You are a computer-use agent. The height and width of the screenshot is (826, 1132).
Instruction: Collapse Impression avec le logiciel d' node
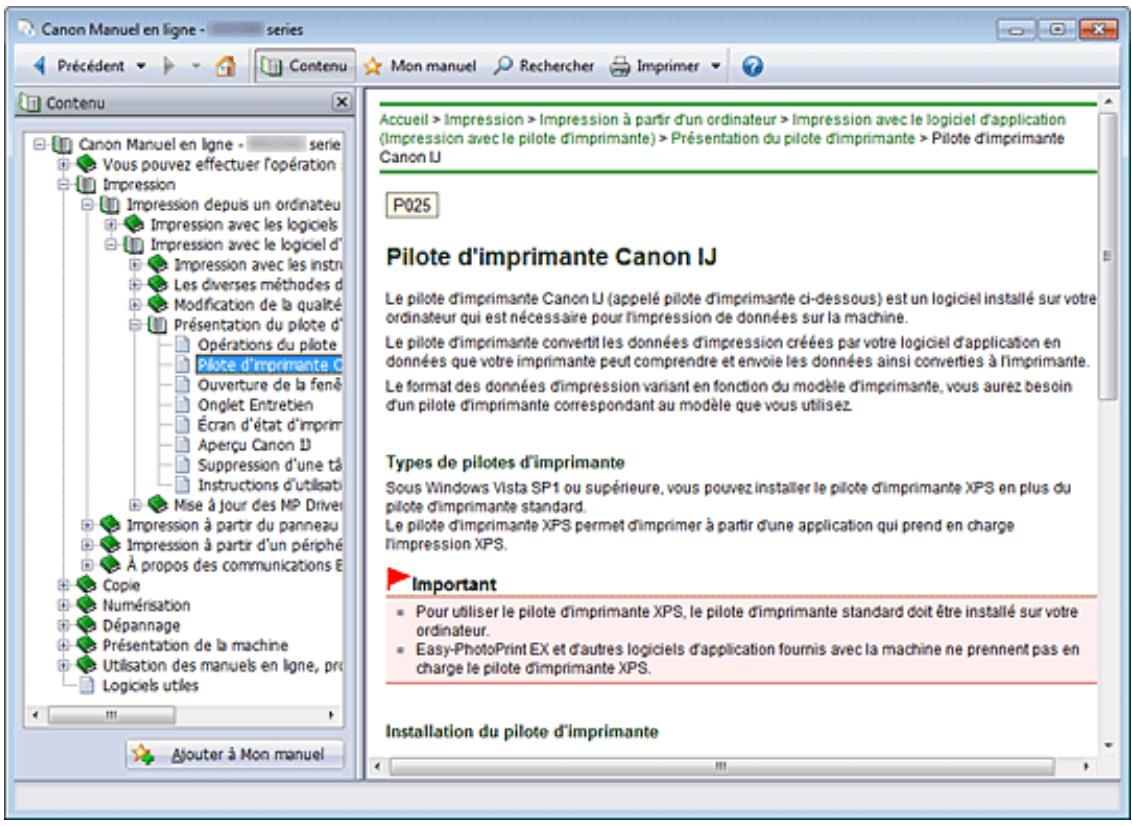click(x=111, y=245)
